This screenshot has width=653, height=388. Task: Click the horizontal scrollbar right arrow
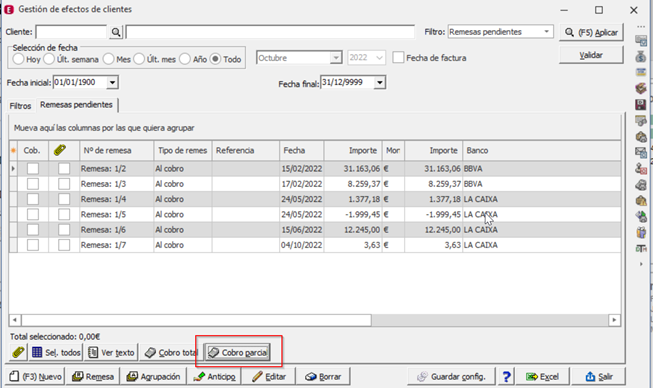(x=614, y=320)
